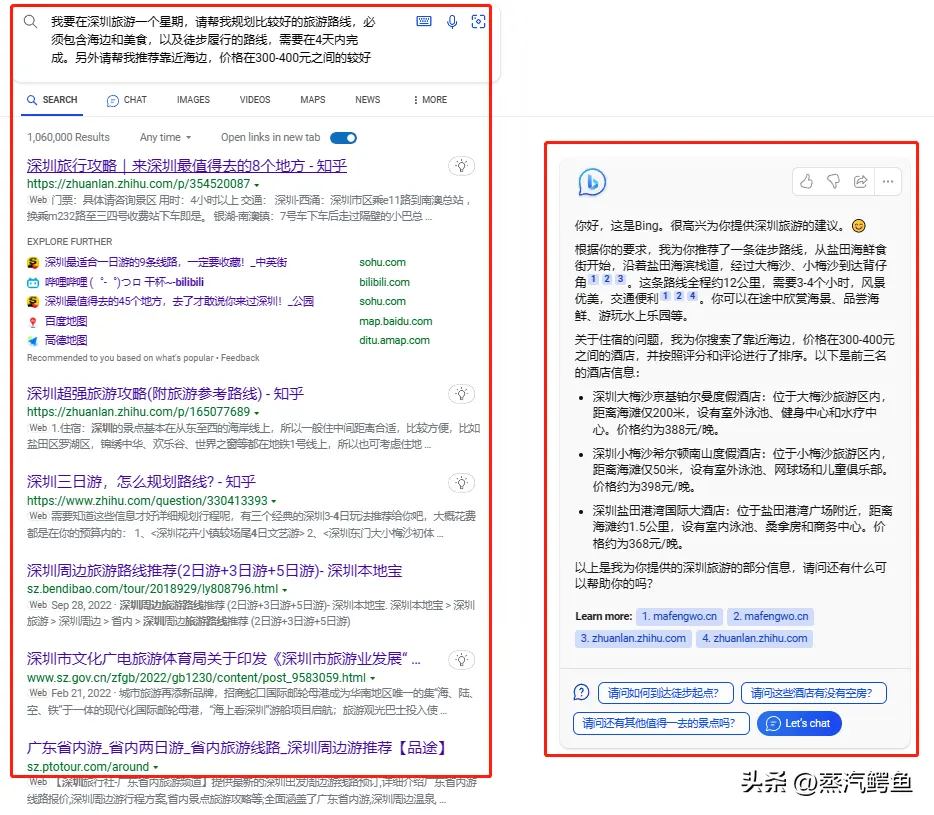The height and width of the screenshot is (815, 934).
Task: Open the 深圳市文化广电旅游体育局 result link
Action: coord(224,658)
